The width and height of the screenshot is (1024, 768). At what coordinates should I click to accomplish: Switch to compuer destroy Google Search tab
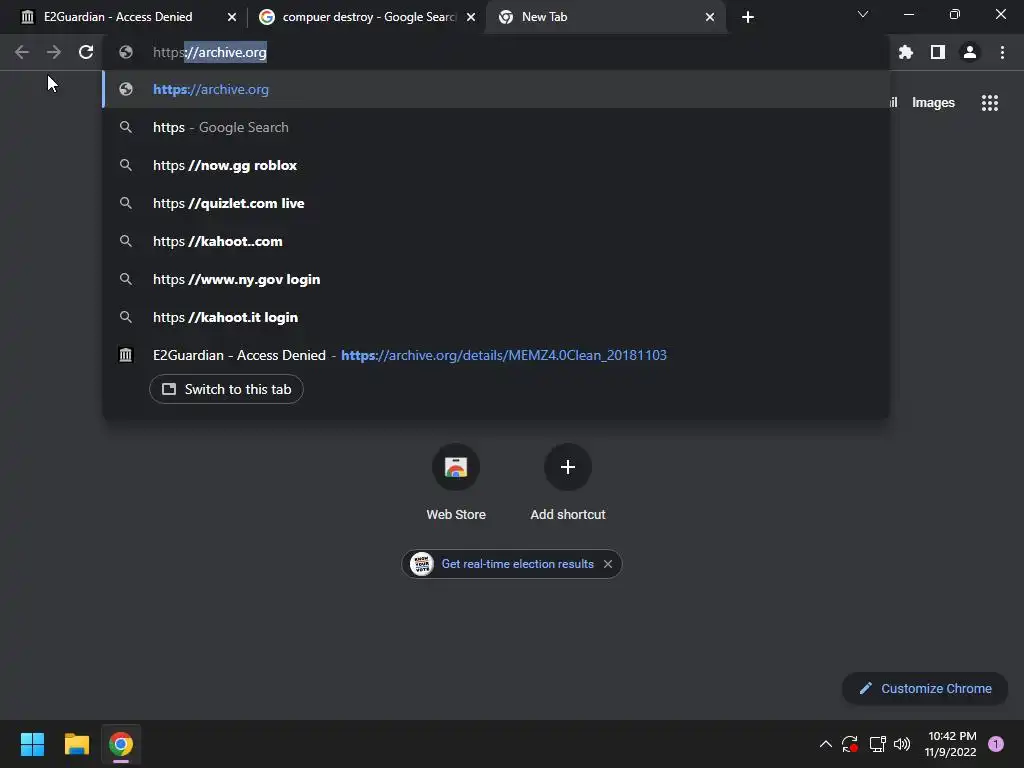[x=368, y=17]
